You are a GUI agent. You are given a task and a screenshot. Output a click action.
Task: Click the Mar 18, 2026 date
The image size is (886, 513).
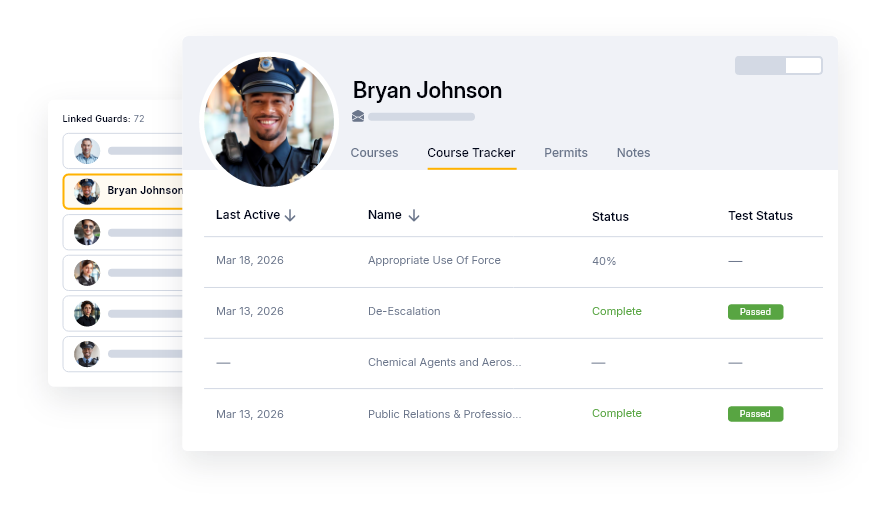[x=250, y=260]
